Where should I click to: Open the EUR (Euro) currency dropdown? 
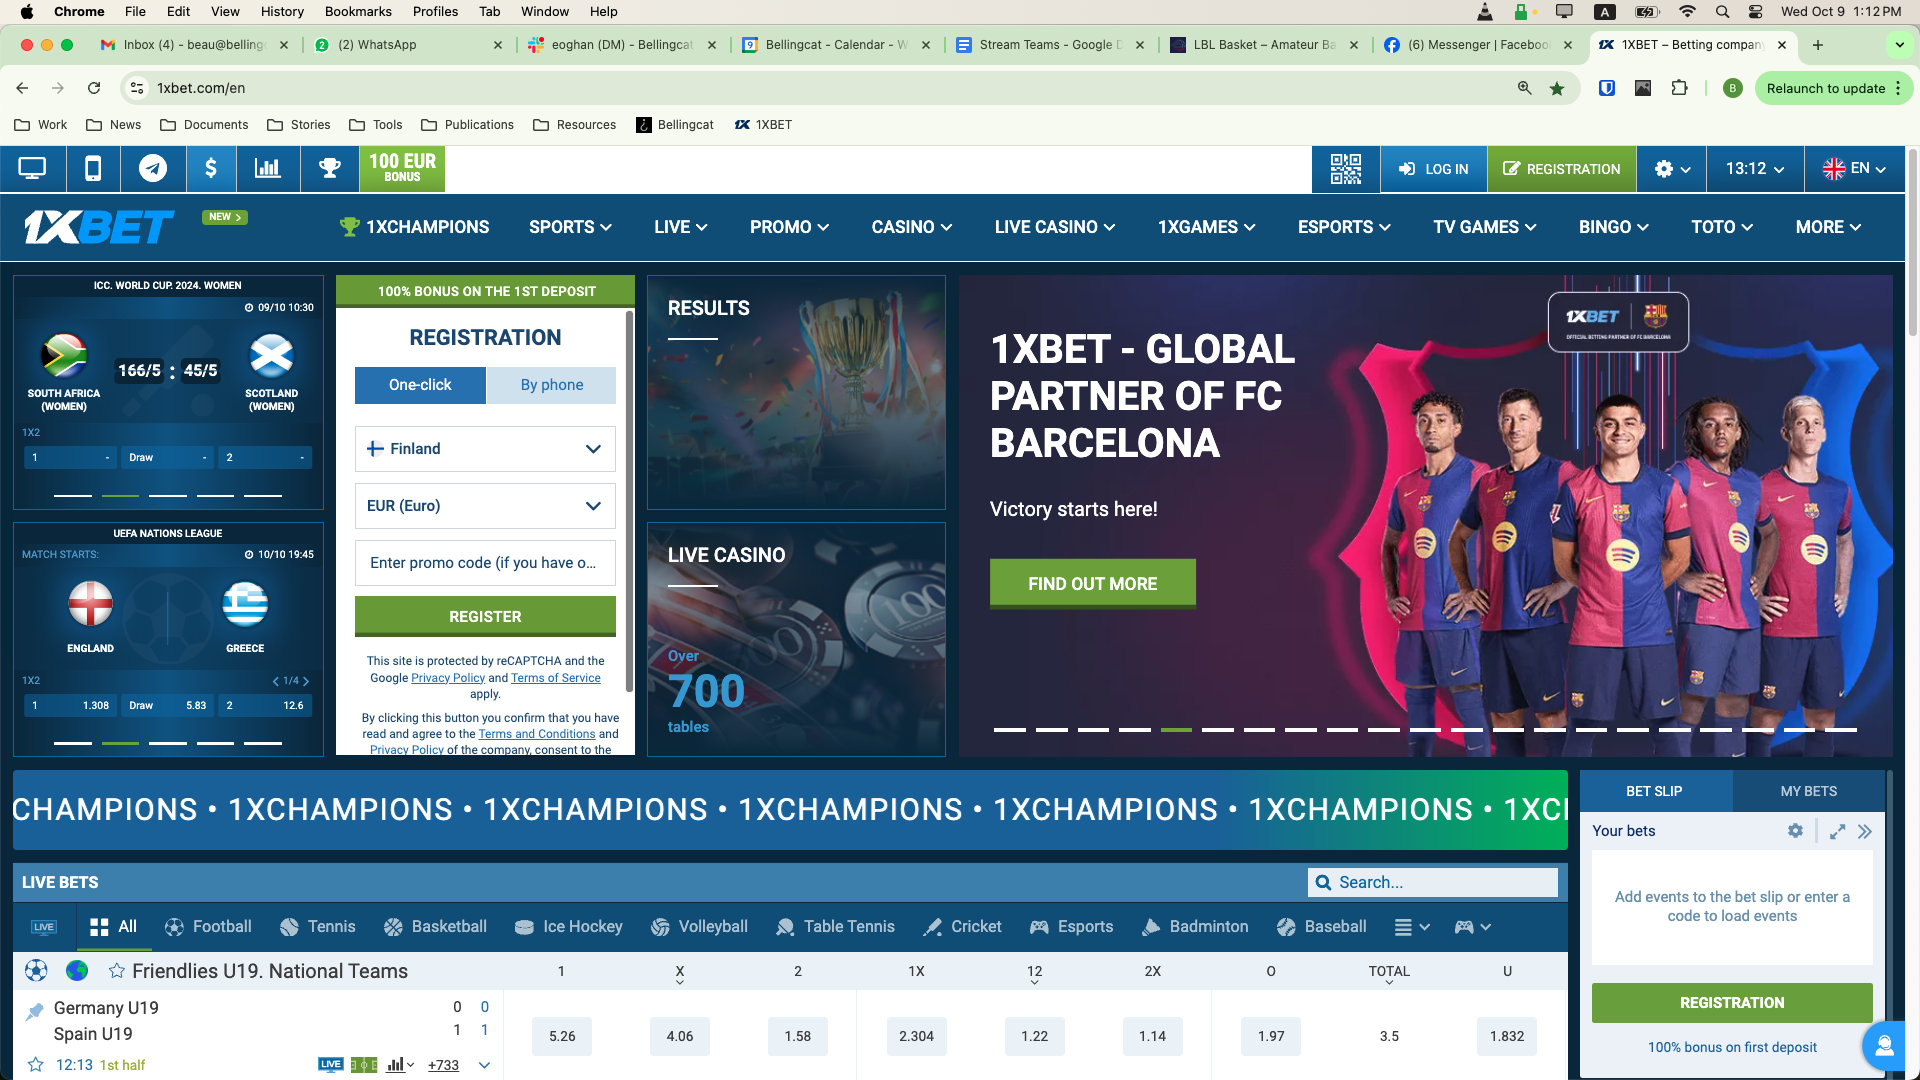coord(485,506)
